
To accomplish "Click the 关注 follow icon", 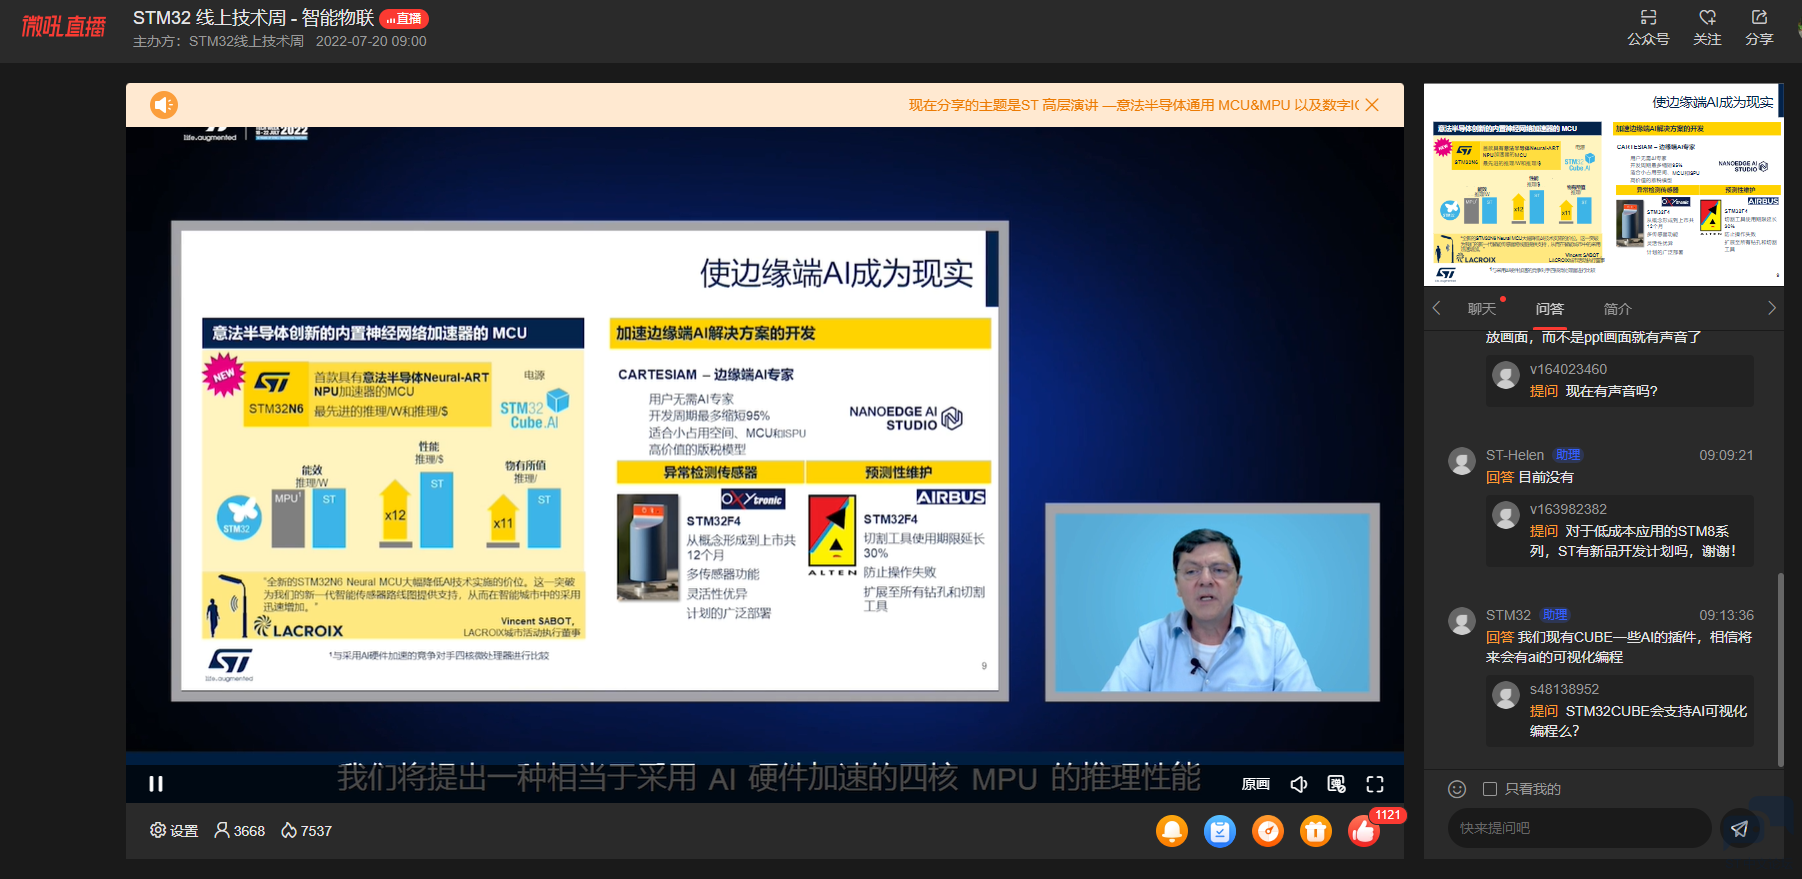I will (x=1707, y=28).
